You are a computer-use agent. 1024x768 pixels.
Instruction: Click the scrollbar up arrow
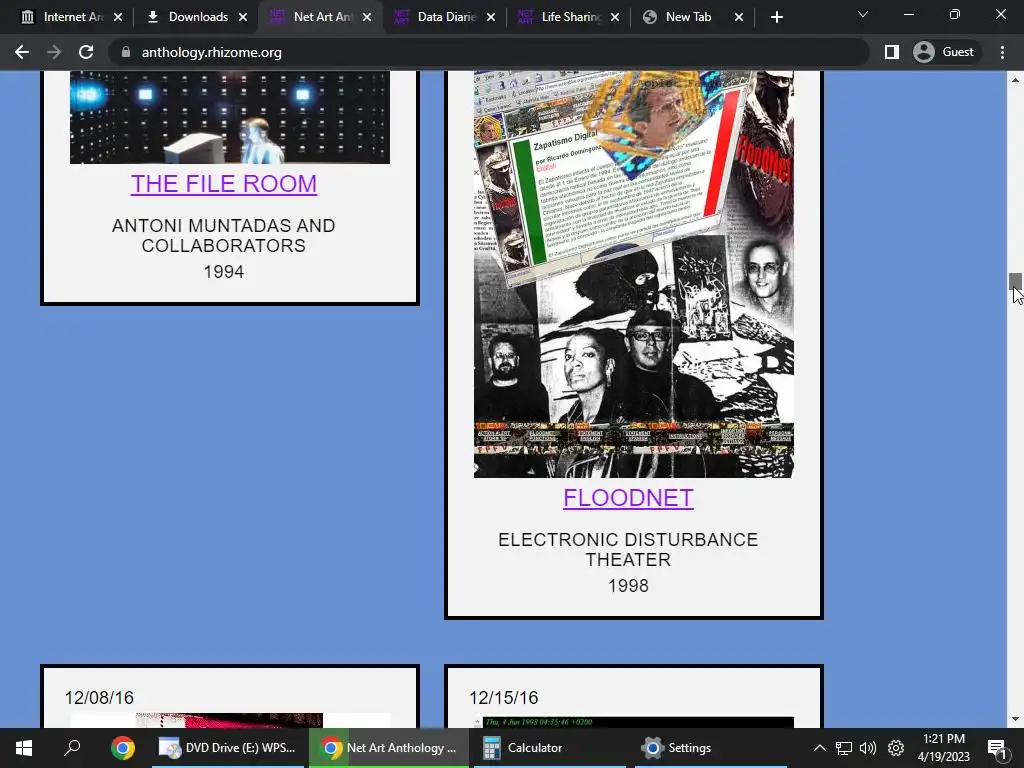pos(1015,80)
